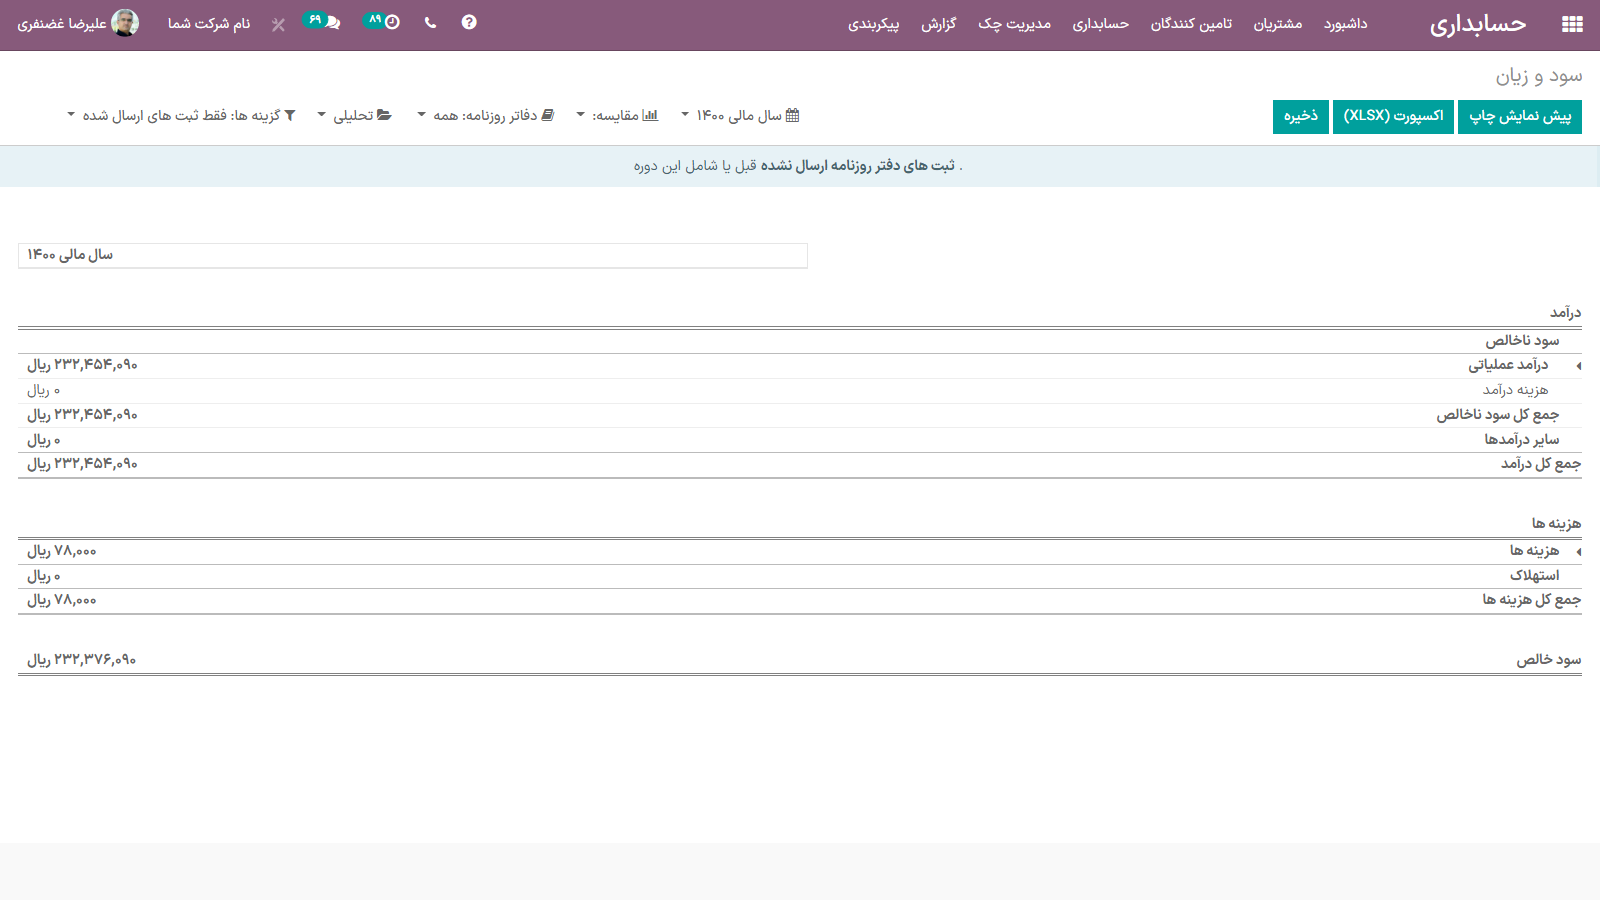Click the سود خالص row label
This screenshot has width=1600, height=900.
point(1549,660)
